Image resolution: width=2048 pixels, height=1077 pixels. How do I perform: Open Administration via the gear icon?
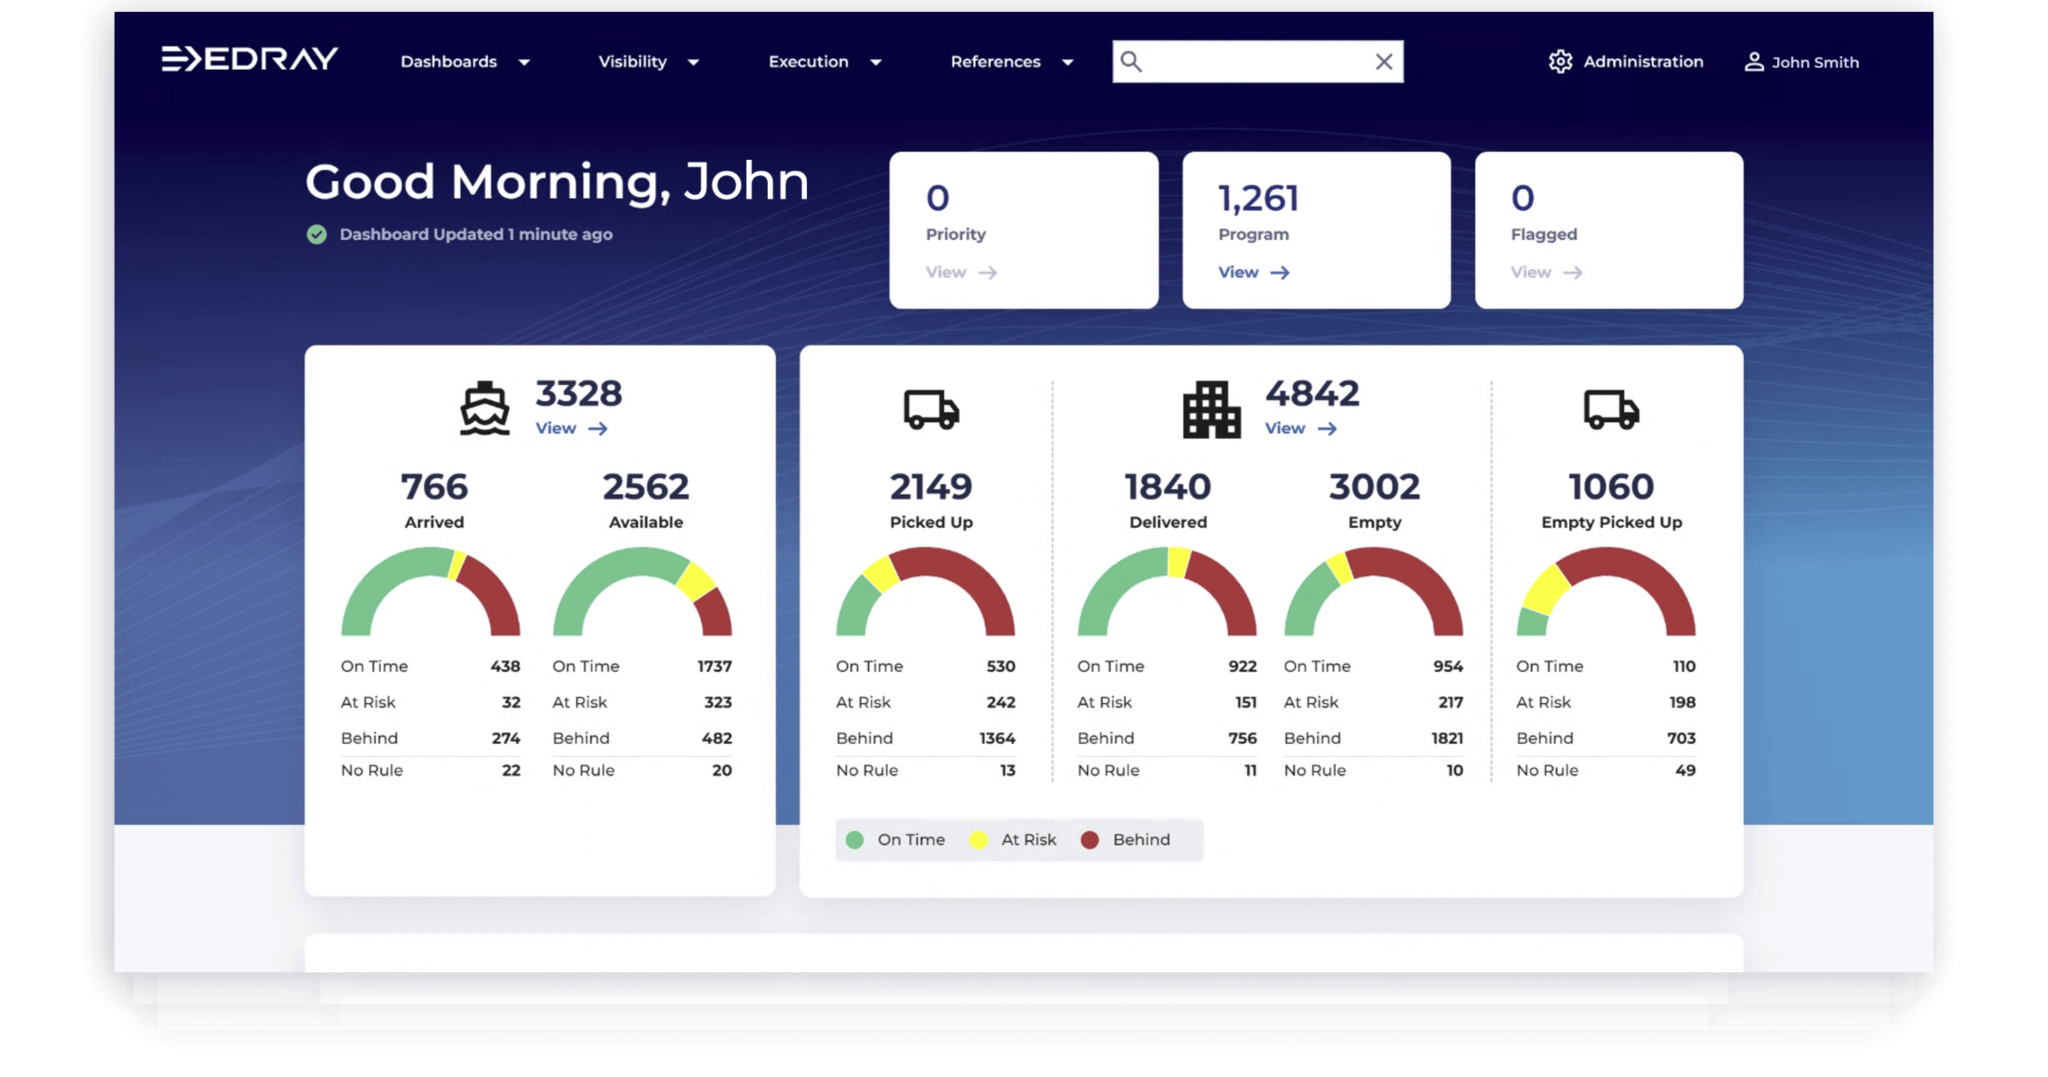coord(1560,61)
